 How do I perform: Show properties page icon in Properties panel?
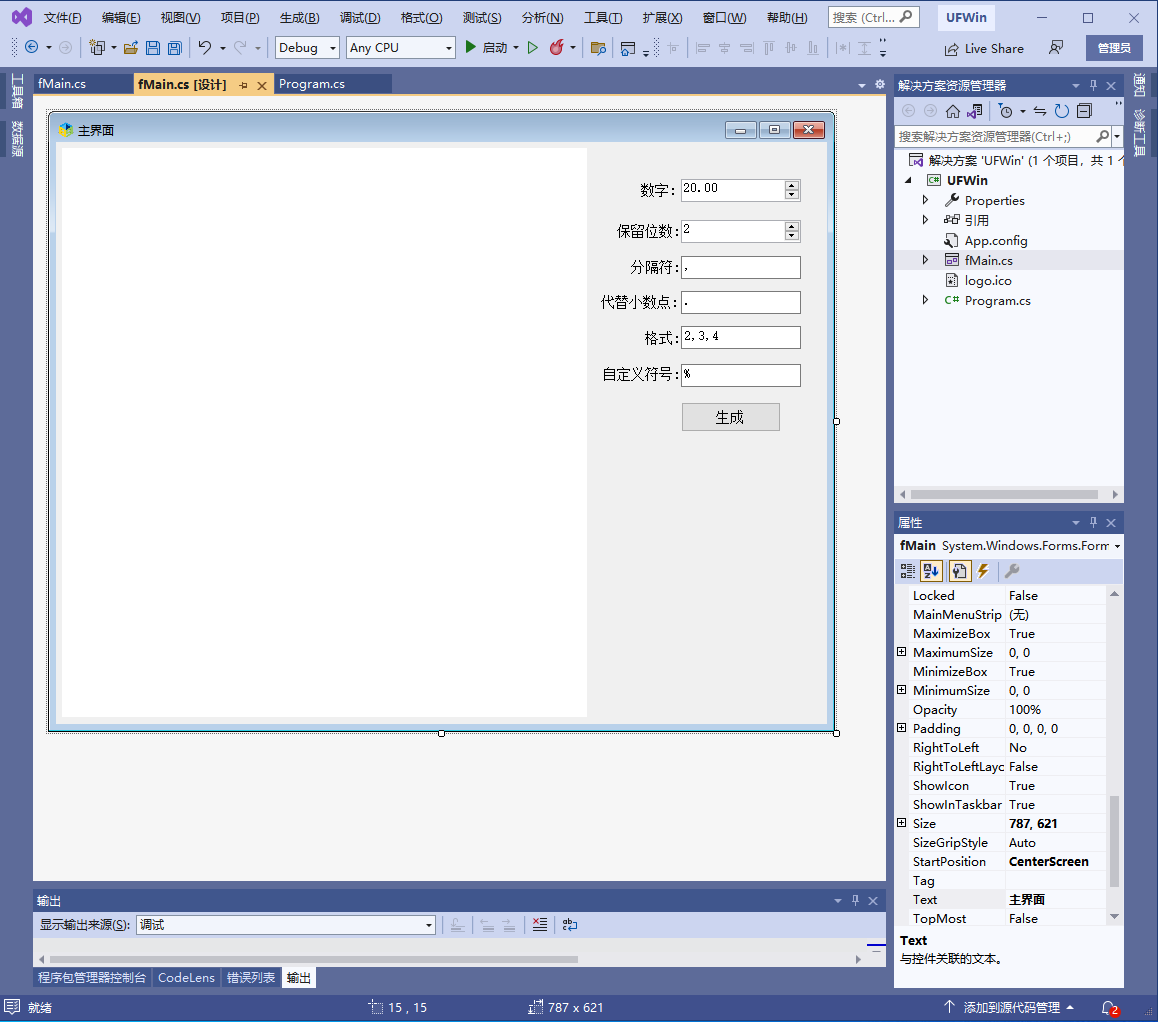tap(959, 571)
